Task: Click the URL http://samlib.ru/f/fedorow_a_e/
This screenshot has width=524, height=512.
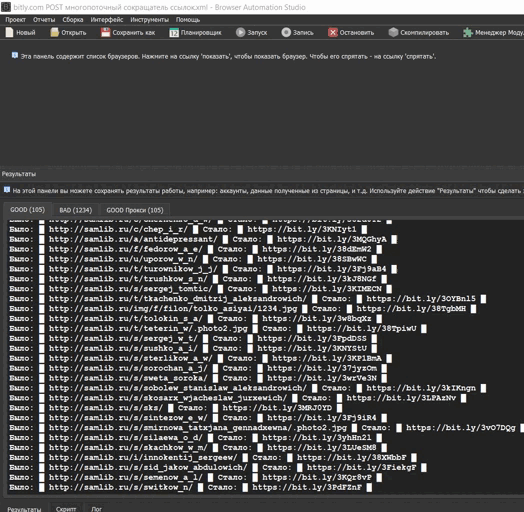Action: click(x=126, y=249)
